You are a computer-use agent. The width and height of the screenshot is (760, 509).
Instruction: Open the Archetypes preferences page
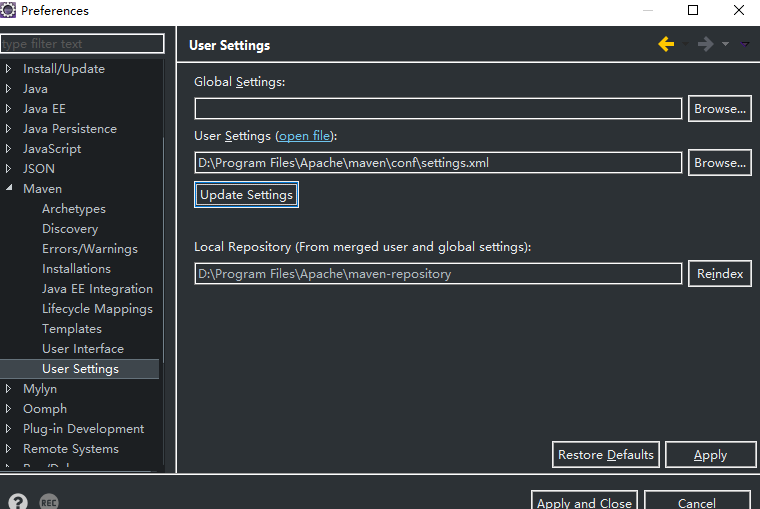pos(73,209)
